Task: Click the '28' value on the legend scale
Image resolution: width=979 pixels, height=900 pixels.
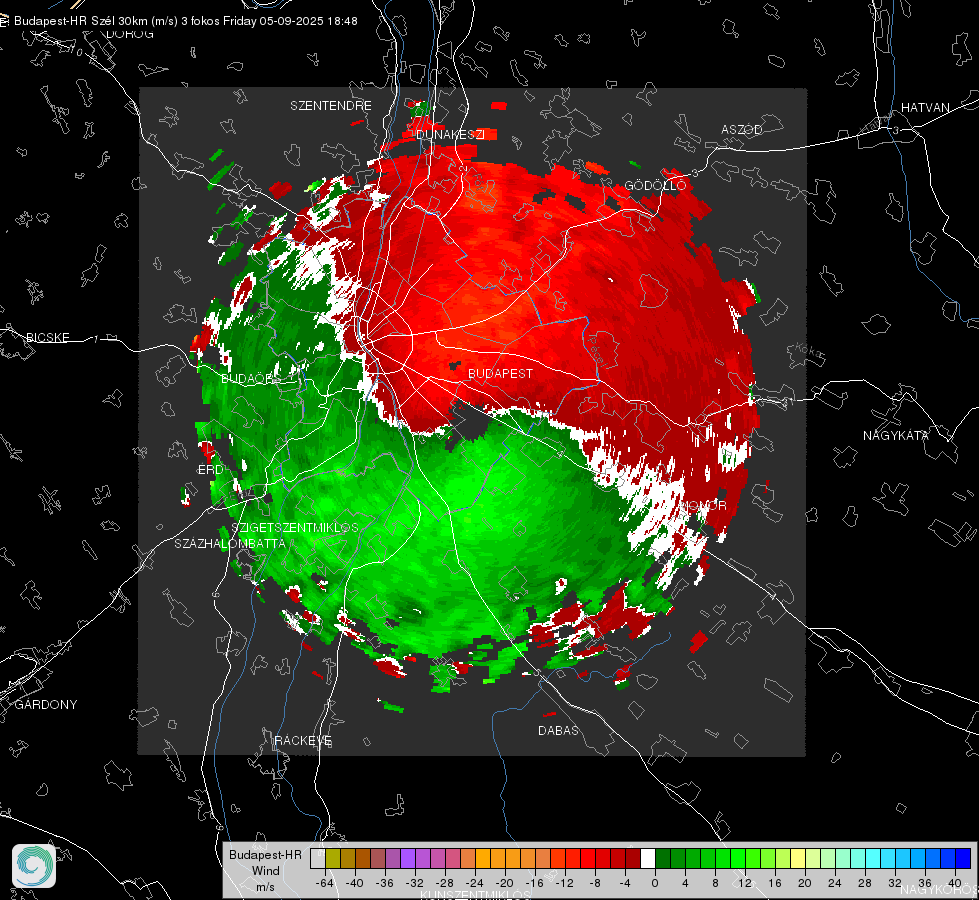Action: tap(865, 883)
